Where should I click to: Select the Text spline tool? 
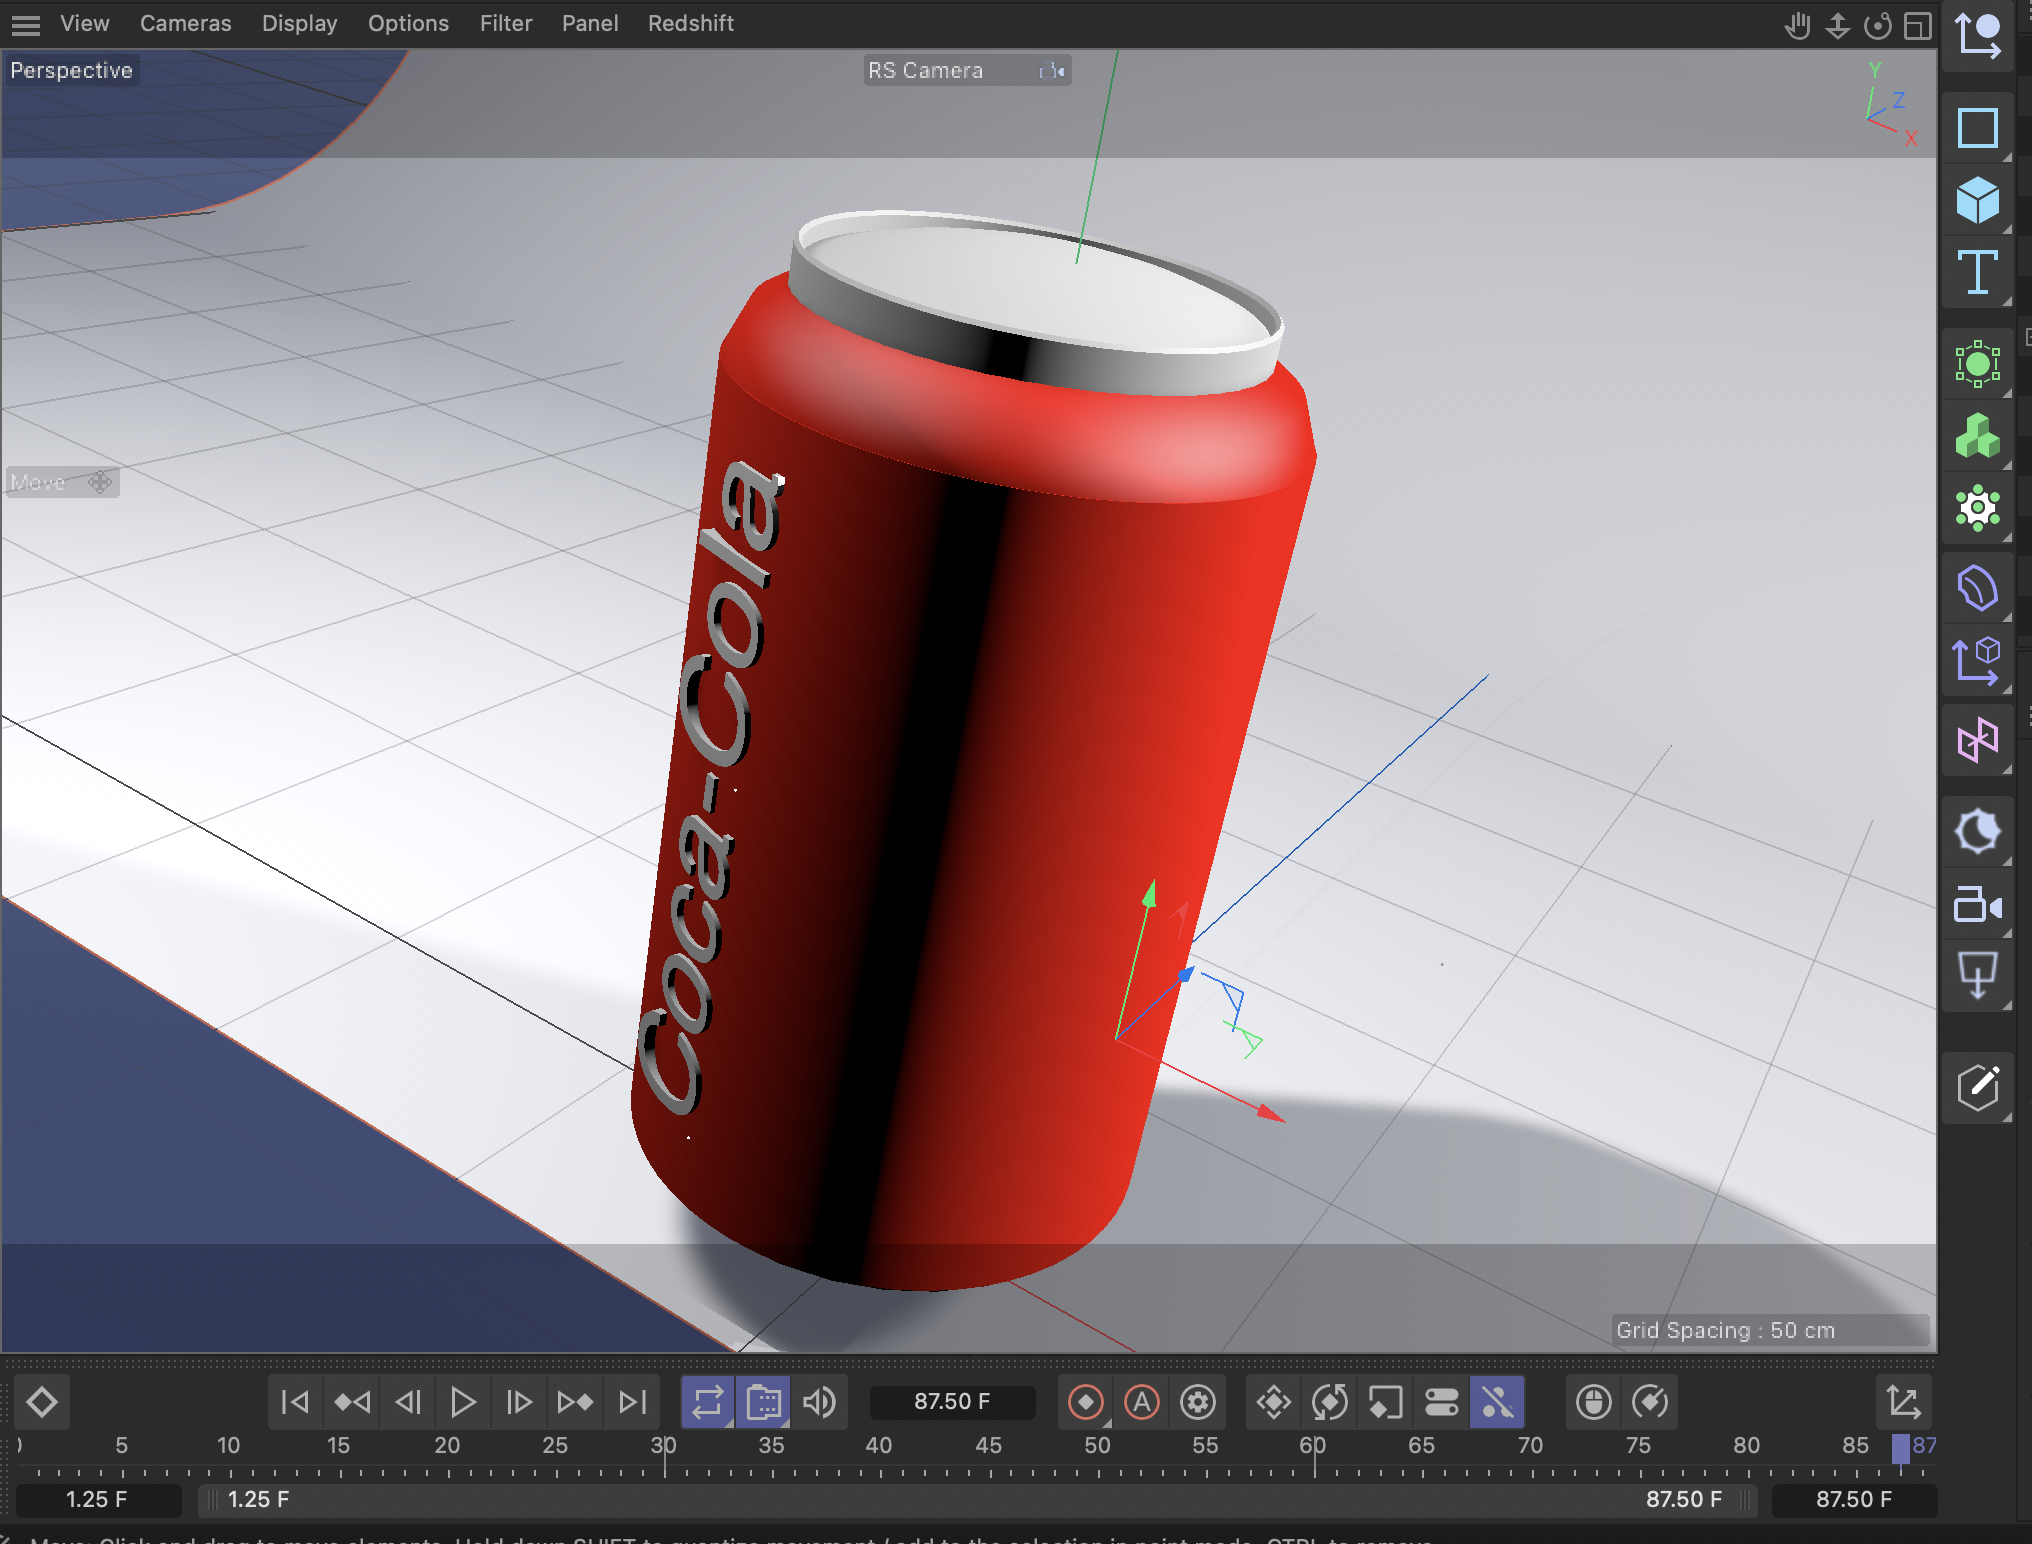coord(1977,273)
